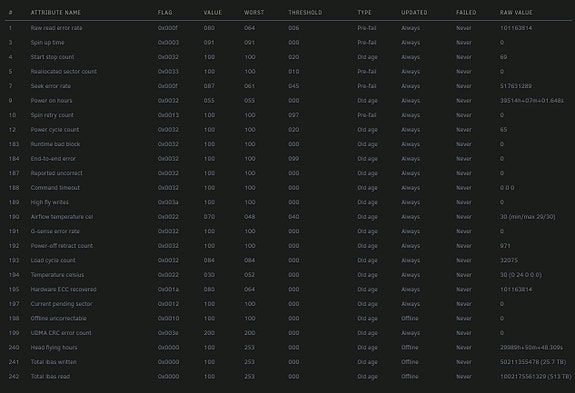
Task: Click flag 0x0010 in Offline uncorrectable row
Action: click(168, 318)
